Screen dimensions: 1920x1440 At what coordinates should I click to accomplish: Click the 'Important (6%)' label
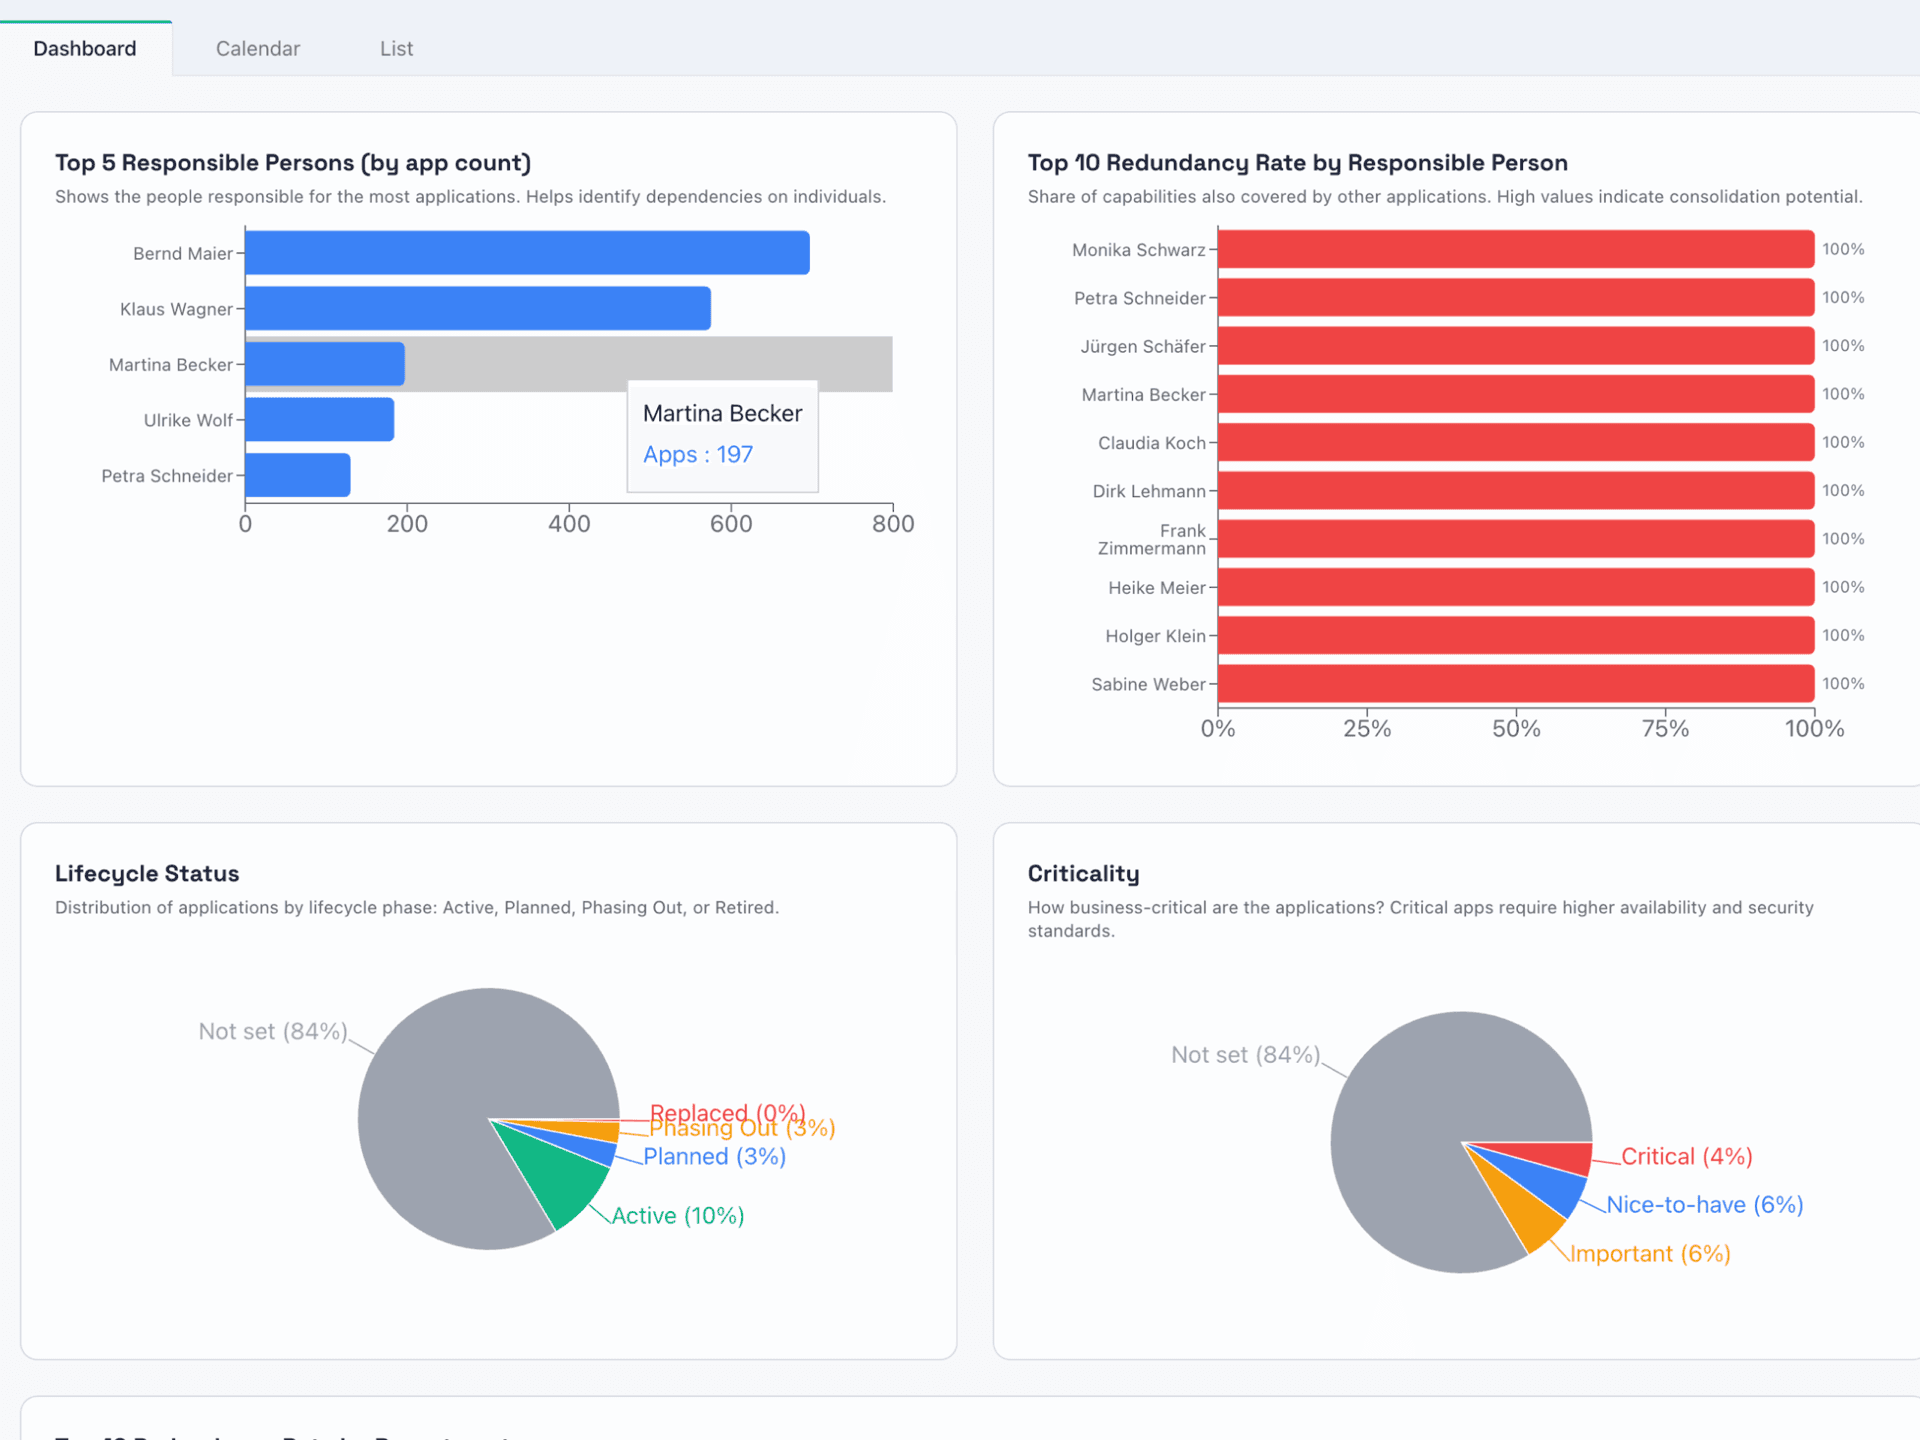click(x=1650, y=1254)
